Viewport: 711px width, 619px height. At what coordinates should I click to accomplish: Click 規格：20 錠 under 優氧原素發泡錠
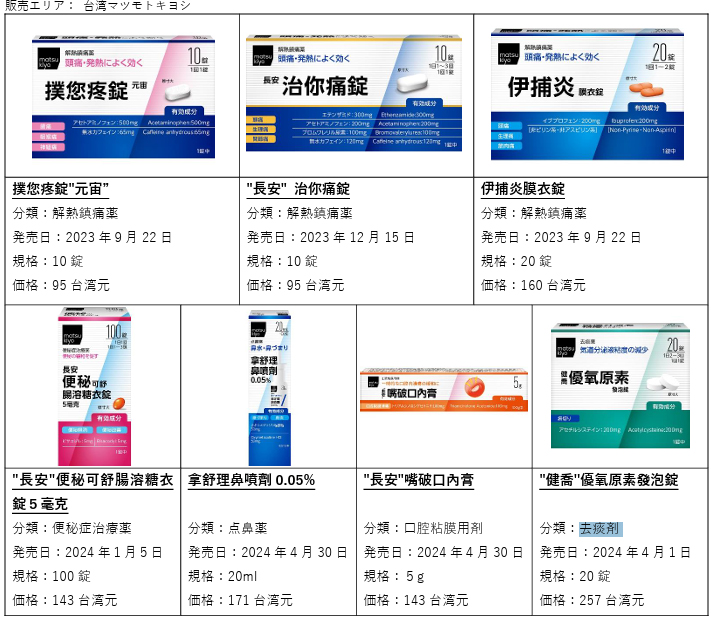575,576
